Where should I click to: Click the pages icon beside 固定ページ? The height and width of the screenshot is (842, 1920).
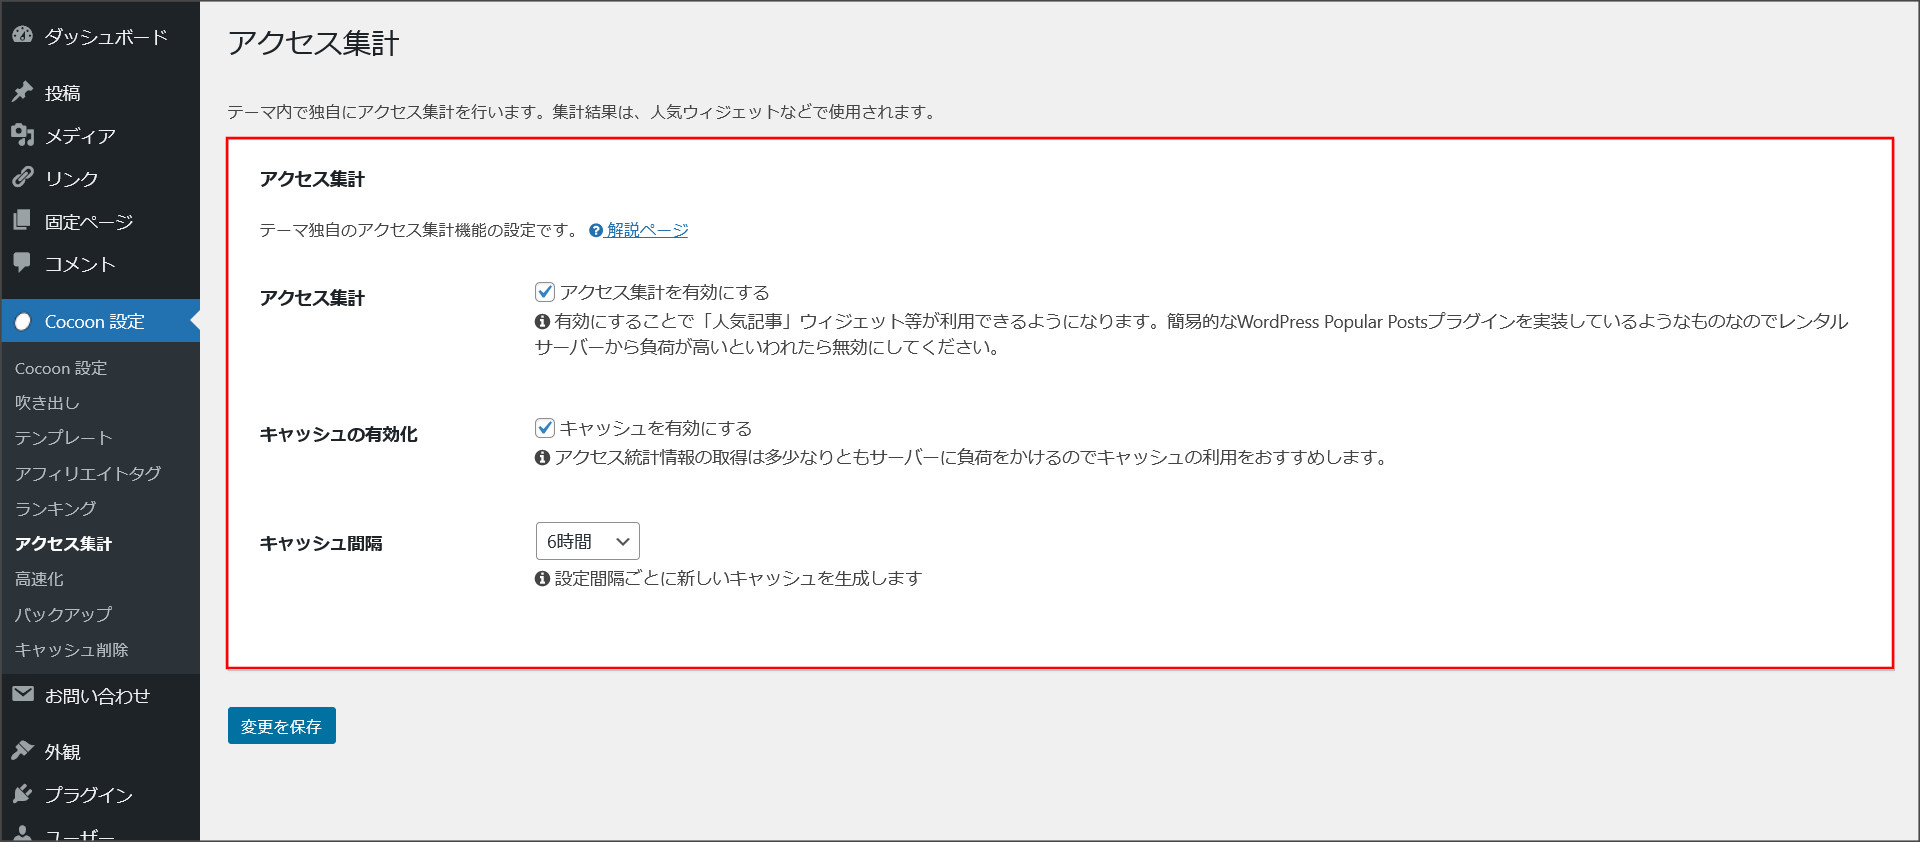point(23,220)
